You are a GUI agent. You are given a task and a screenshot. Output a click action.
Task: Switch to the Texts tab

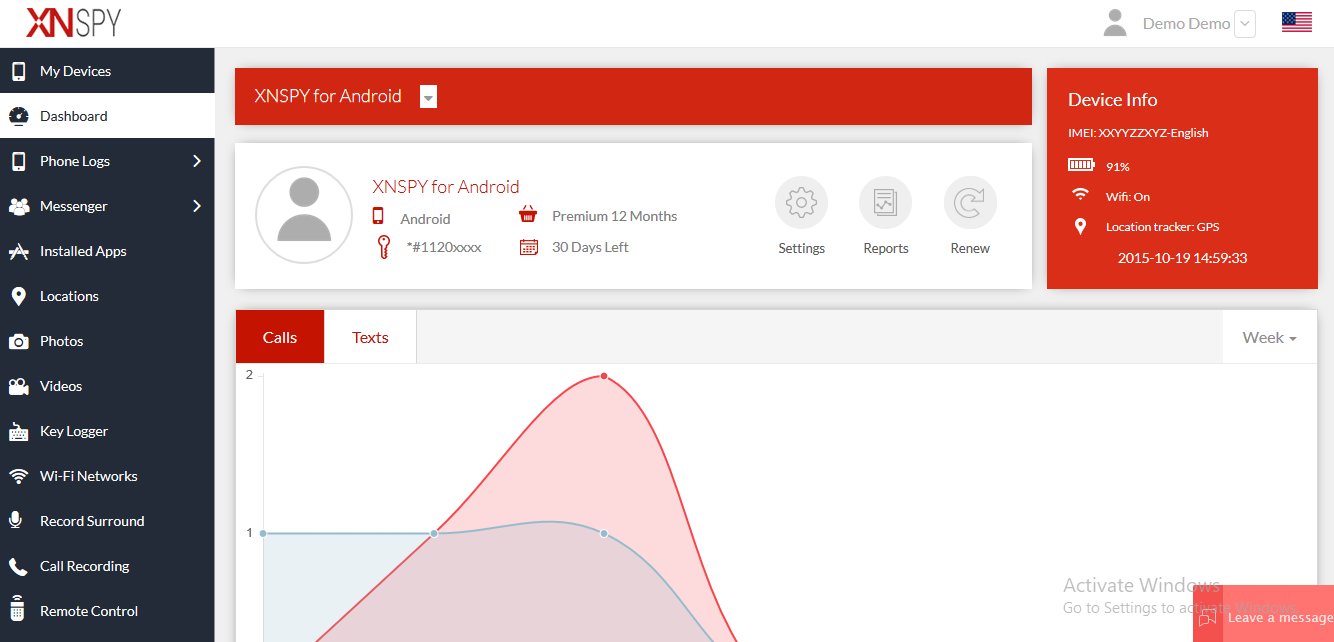point(370,337)
